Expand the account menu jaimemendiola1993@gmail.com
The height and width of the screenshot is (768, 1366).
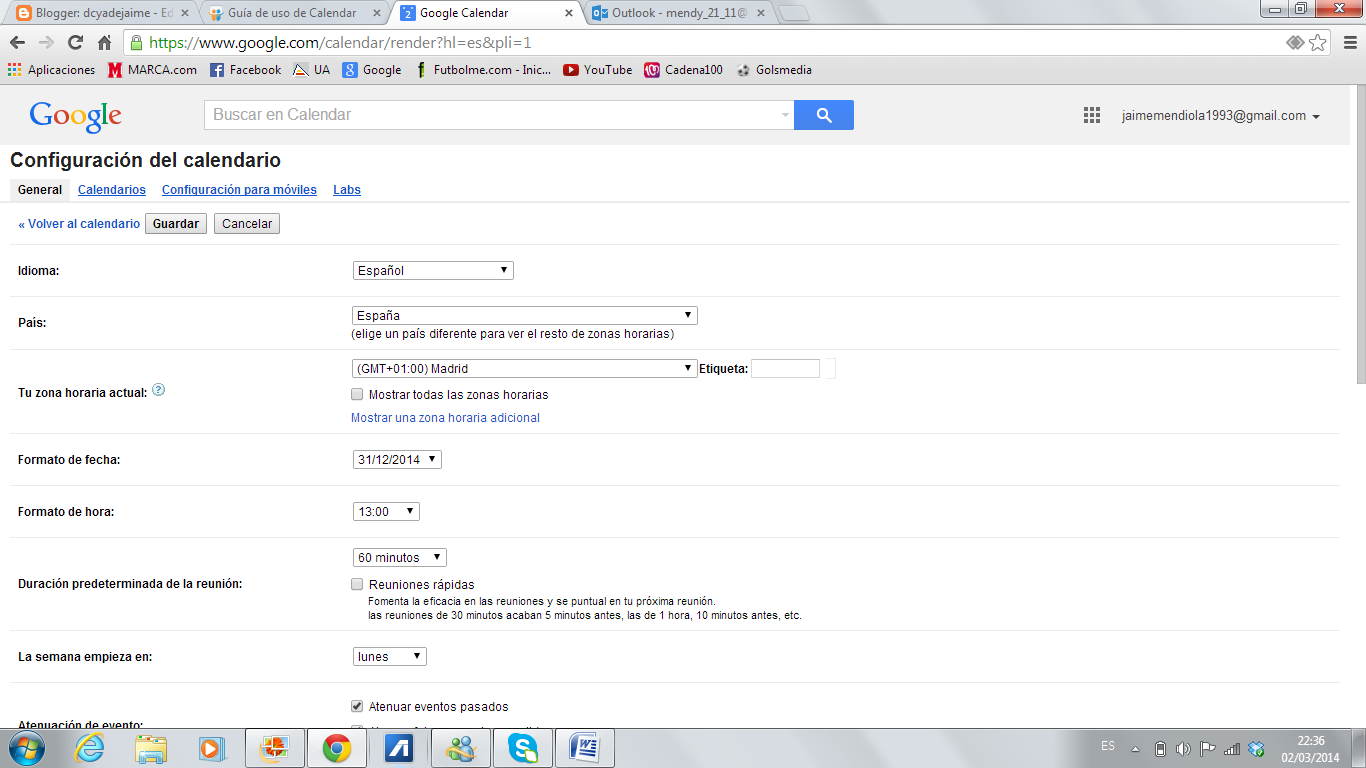click(1221, 116)
